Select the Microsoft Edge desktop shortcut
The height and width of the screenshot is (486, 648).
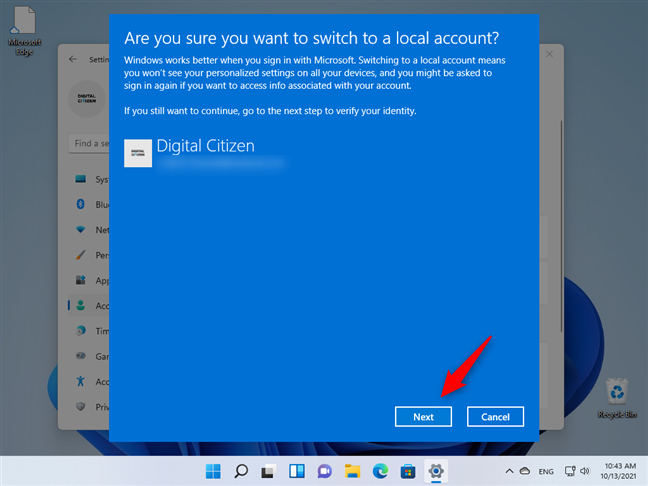[24, 31]
